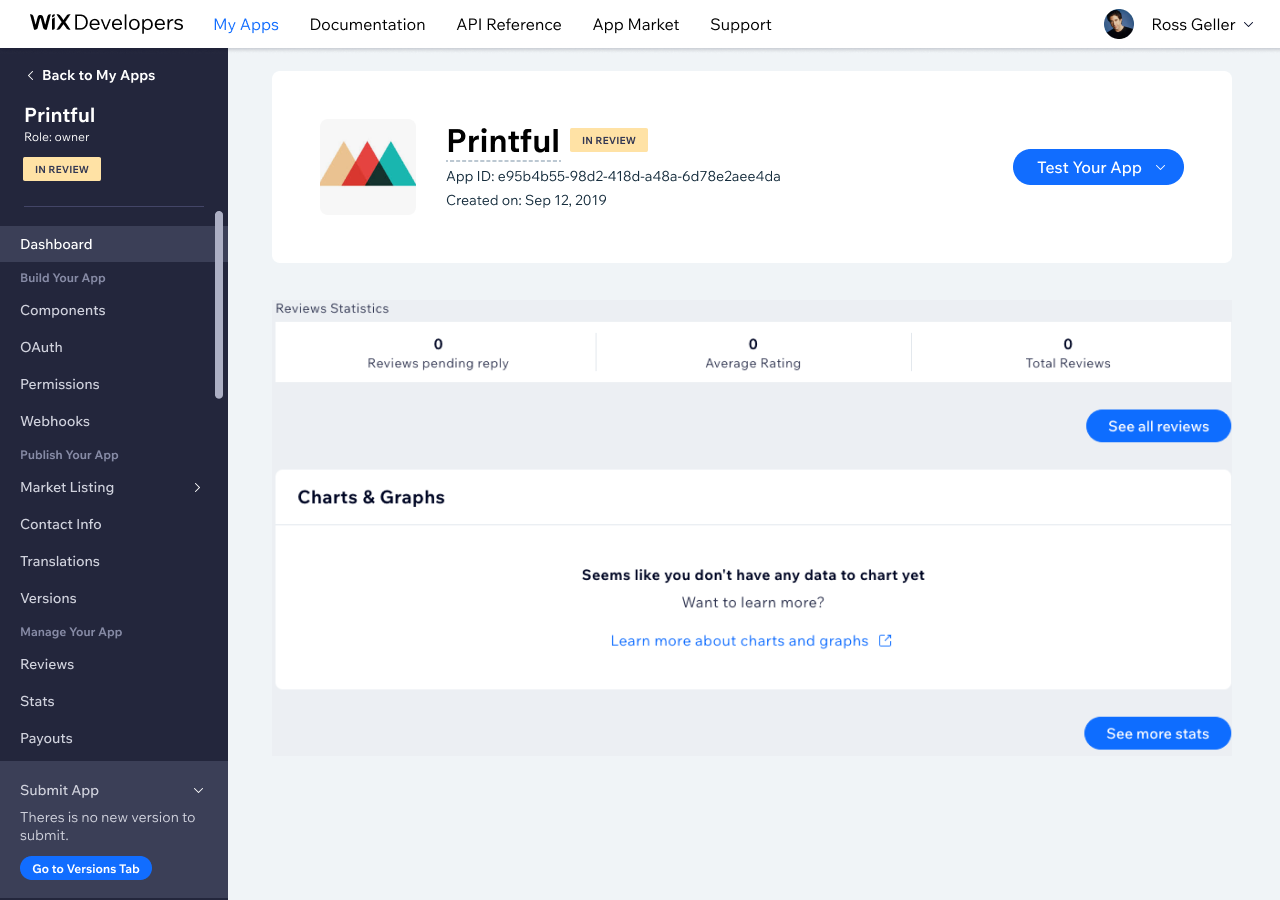Click the Printful app name in the sidebar
The width and height of the screenshot is (1280, 900).
tap(60, 115)
